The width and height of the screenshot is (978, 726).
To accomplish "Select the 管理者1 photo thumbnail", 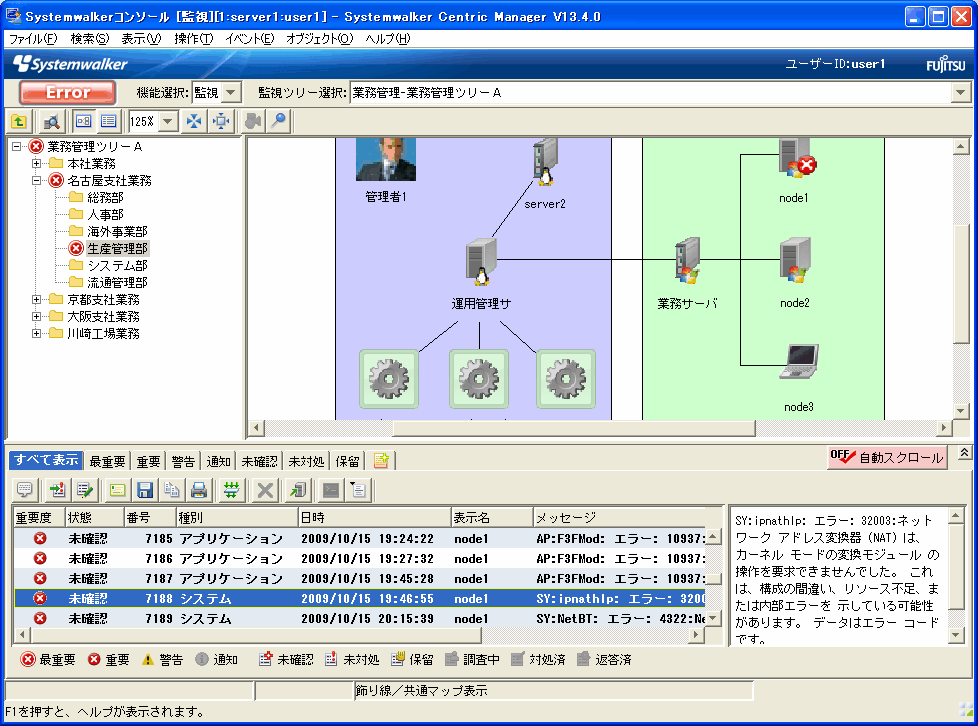I will point(385,160).
